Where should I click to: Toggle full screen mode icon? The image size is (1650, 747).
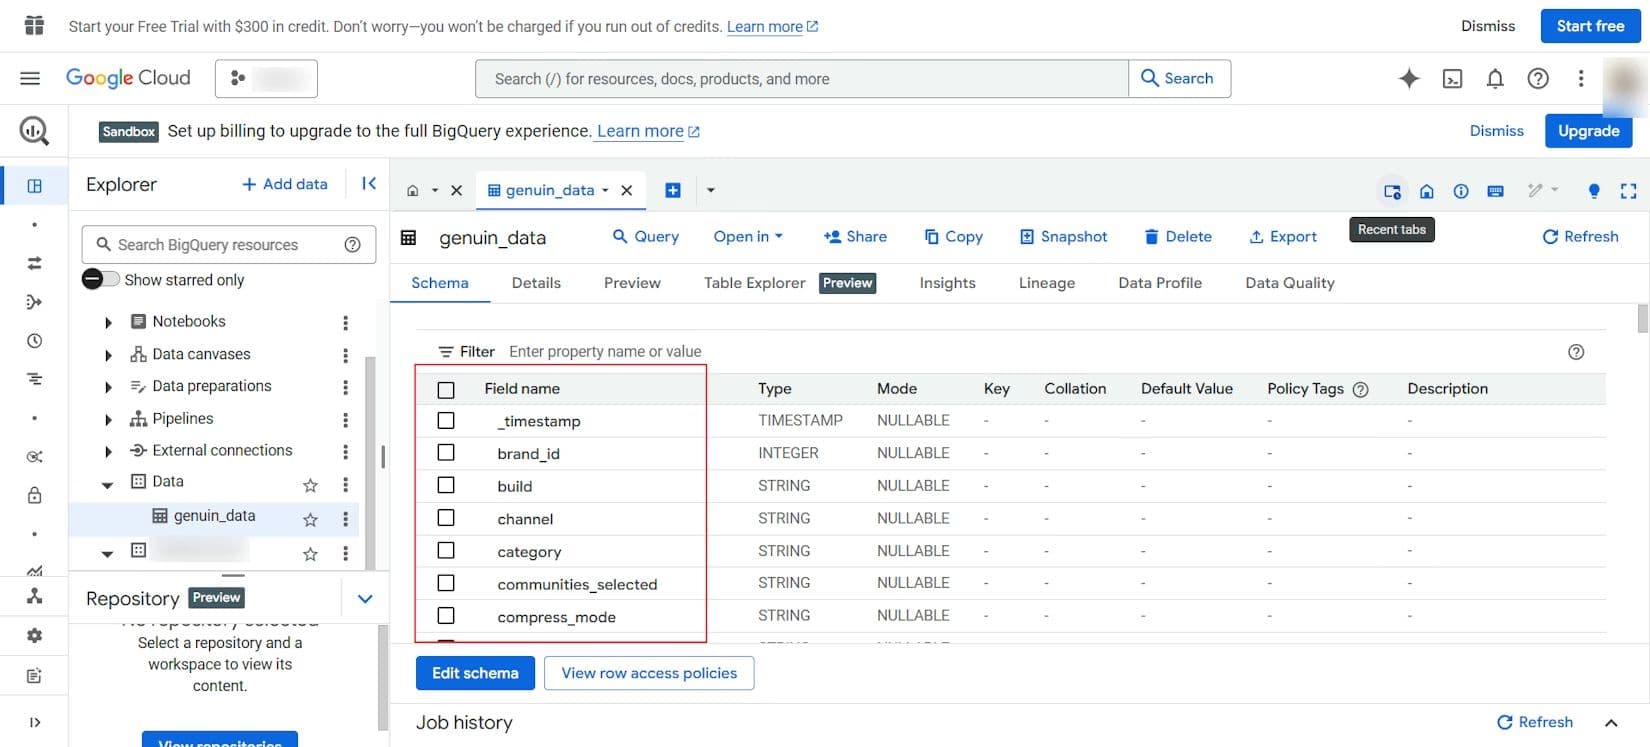coord(1628,190)
